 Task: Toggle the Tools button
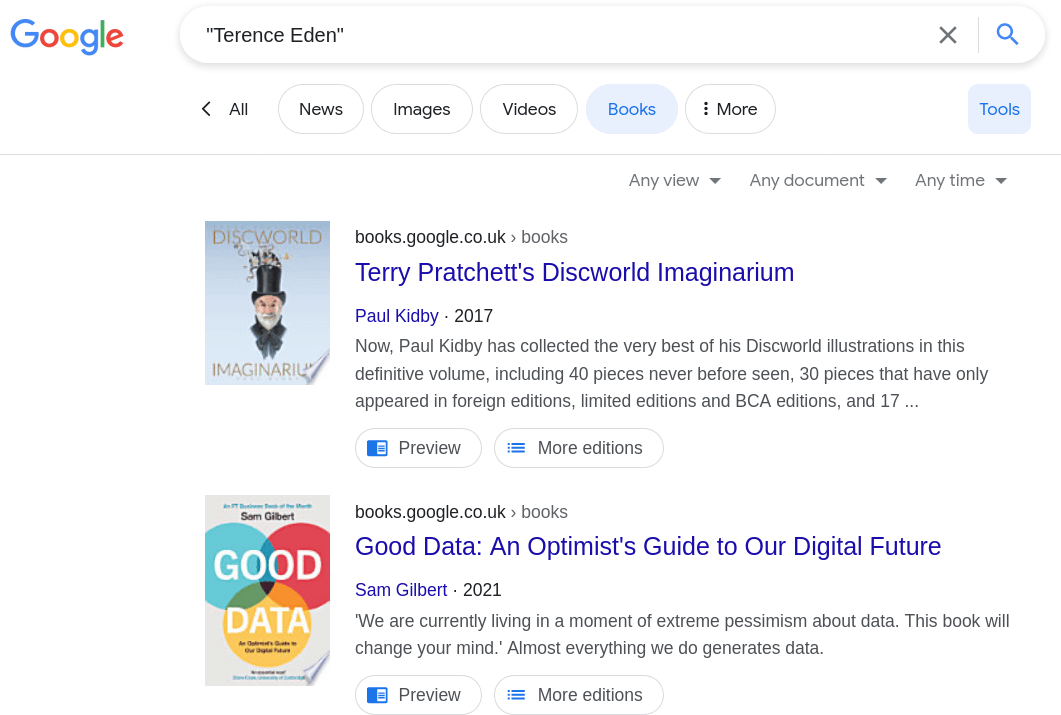pos(999,109)
